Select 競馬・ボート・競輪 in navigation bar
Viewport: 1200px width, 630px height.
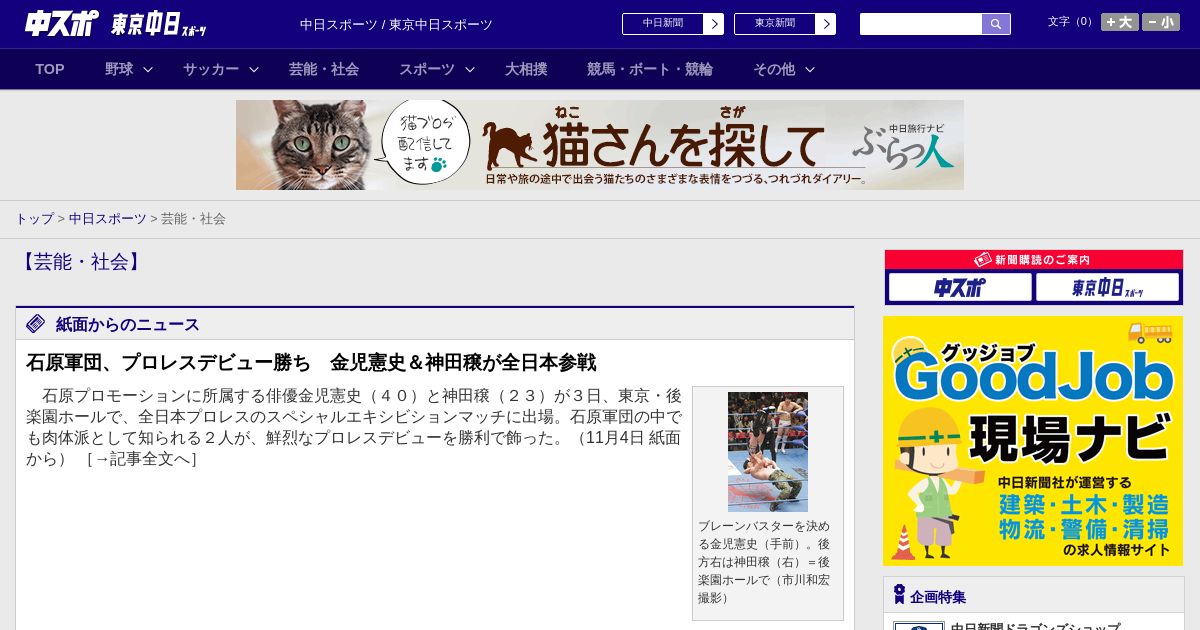coord(650,69)
